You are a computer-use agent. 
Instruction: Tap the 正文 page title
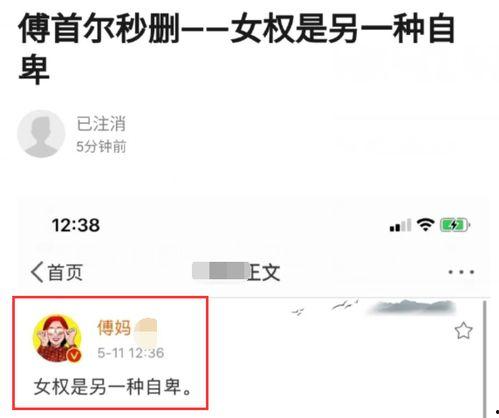click(x=263, y=273)
